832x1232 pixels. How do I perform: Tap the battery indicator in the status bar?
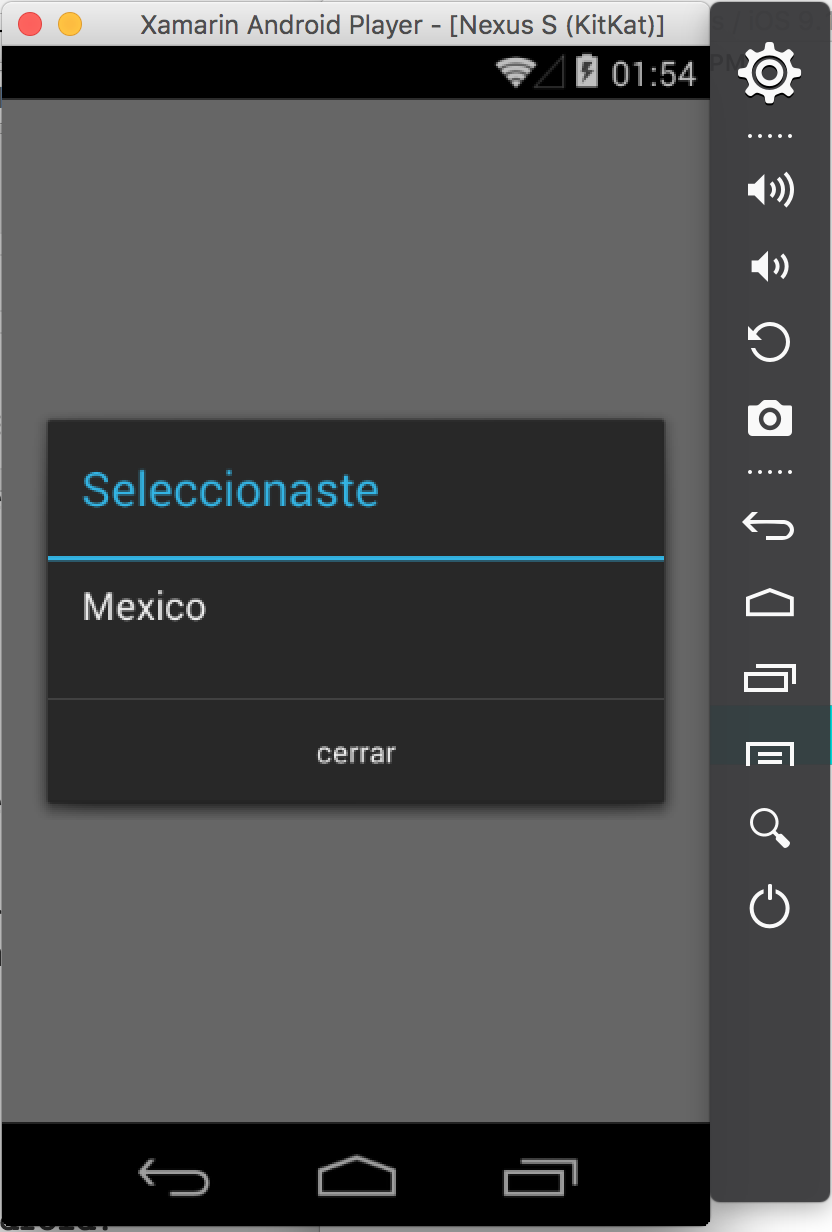click(x=588, y=72)
